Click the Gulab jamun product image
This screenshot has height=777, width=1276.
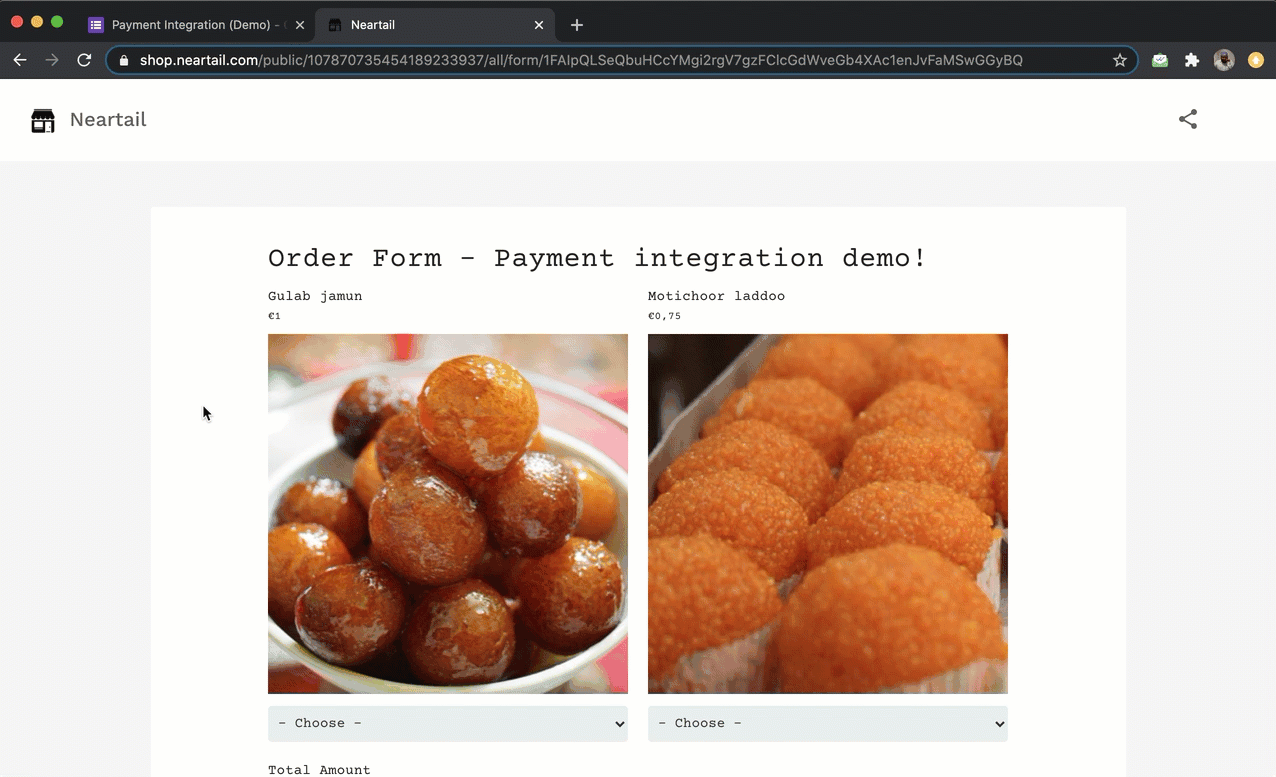click(447, 513)
